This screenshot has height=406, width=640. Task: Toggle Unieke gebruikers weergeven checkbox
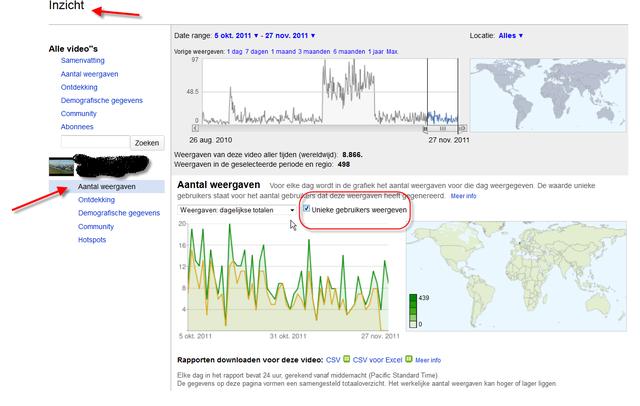[307, 209]
